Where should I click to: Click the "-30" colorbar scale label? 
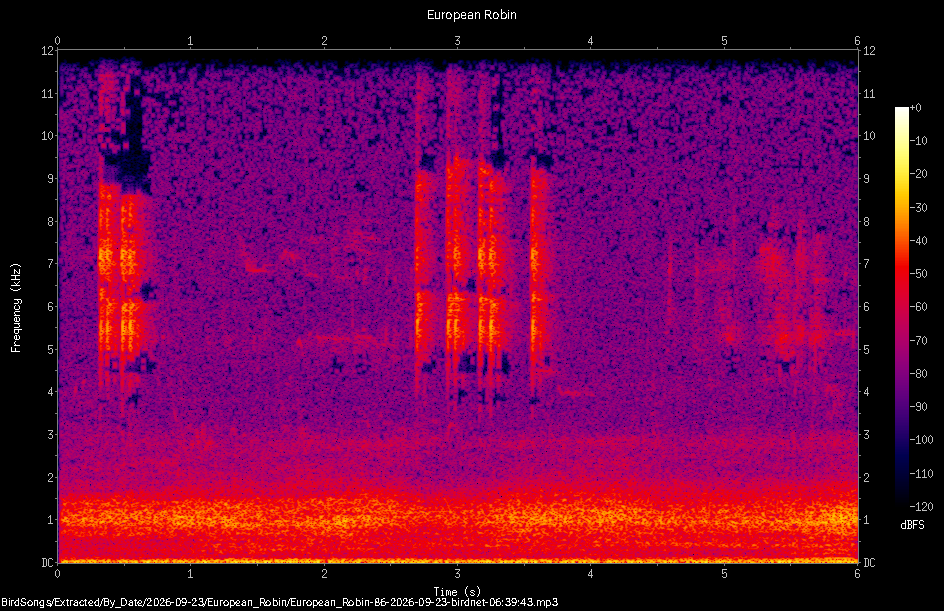pyautogui.click(x=918, y=208)
